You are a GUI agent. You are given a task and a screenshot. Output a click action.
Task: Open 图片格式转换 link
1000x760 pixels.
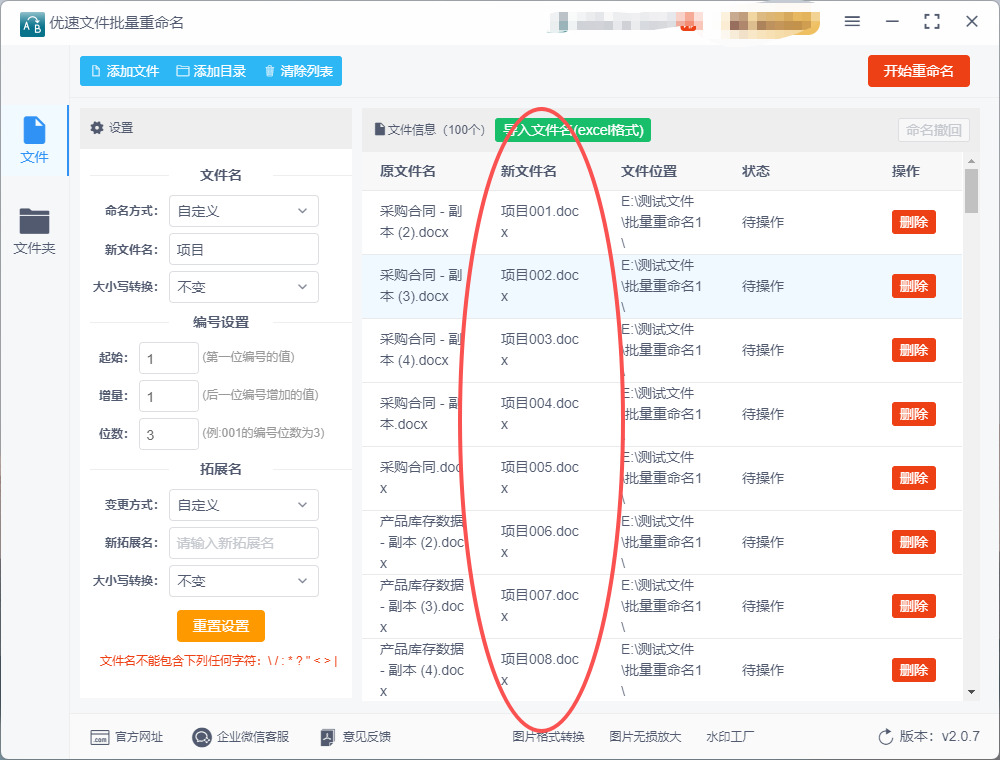(x=548, y=737)
